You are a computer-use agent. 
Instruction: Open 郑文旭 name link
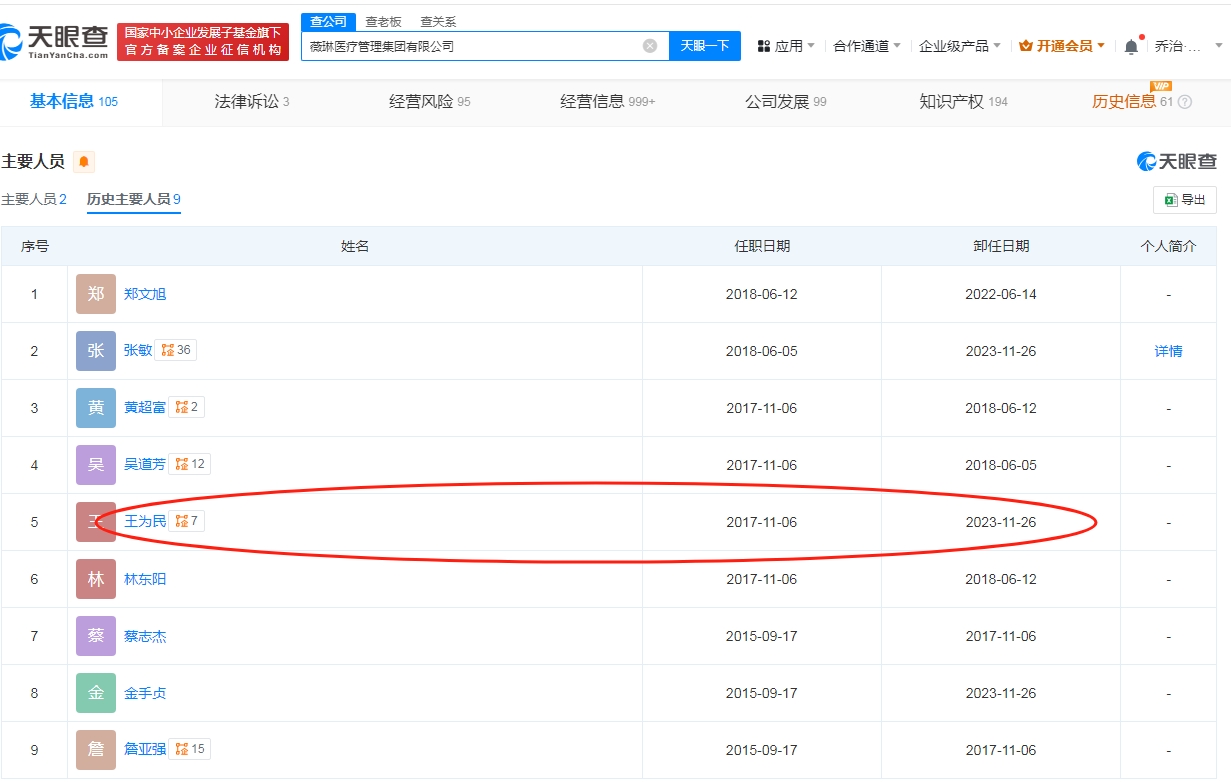click(x=145, y=294)
